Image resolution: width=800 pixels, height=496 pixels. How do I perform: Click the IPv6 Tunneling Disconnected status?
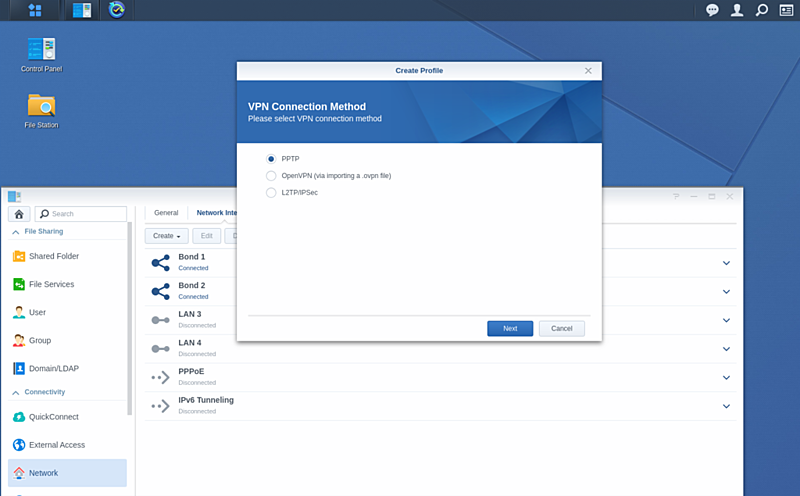pyautogui.click(x=197, y=411)
